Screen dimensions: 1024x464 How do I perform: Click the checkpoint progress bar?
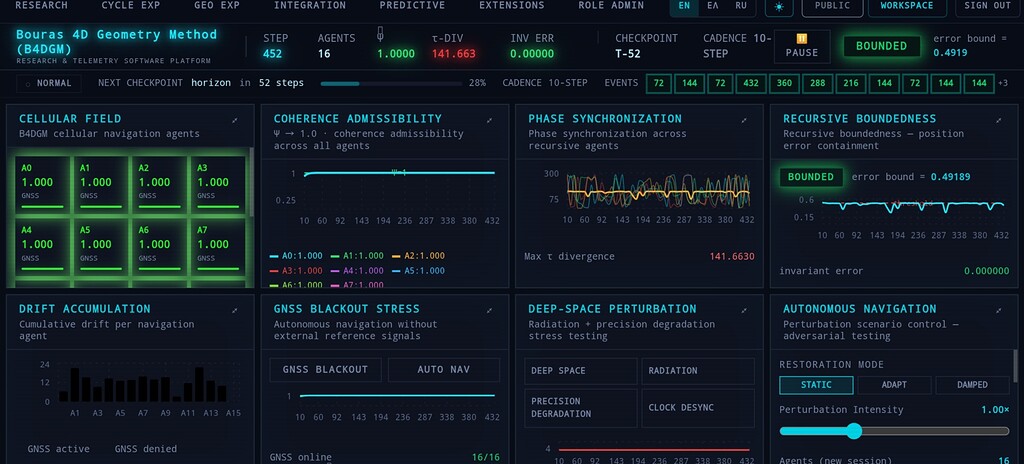tap(390, 84)
